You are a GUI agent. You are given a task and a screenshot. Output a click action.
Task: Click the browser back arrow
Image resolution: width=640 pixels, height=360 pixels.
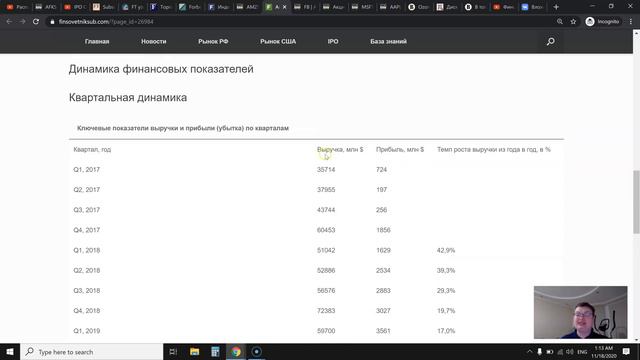tap(9, 21)
